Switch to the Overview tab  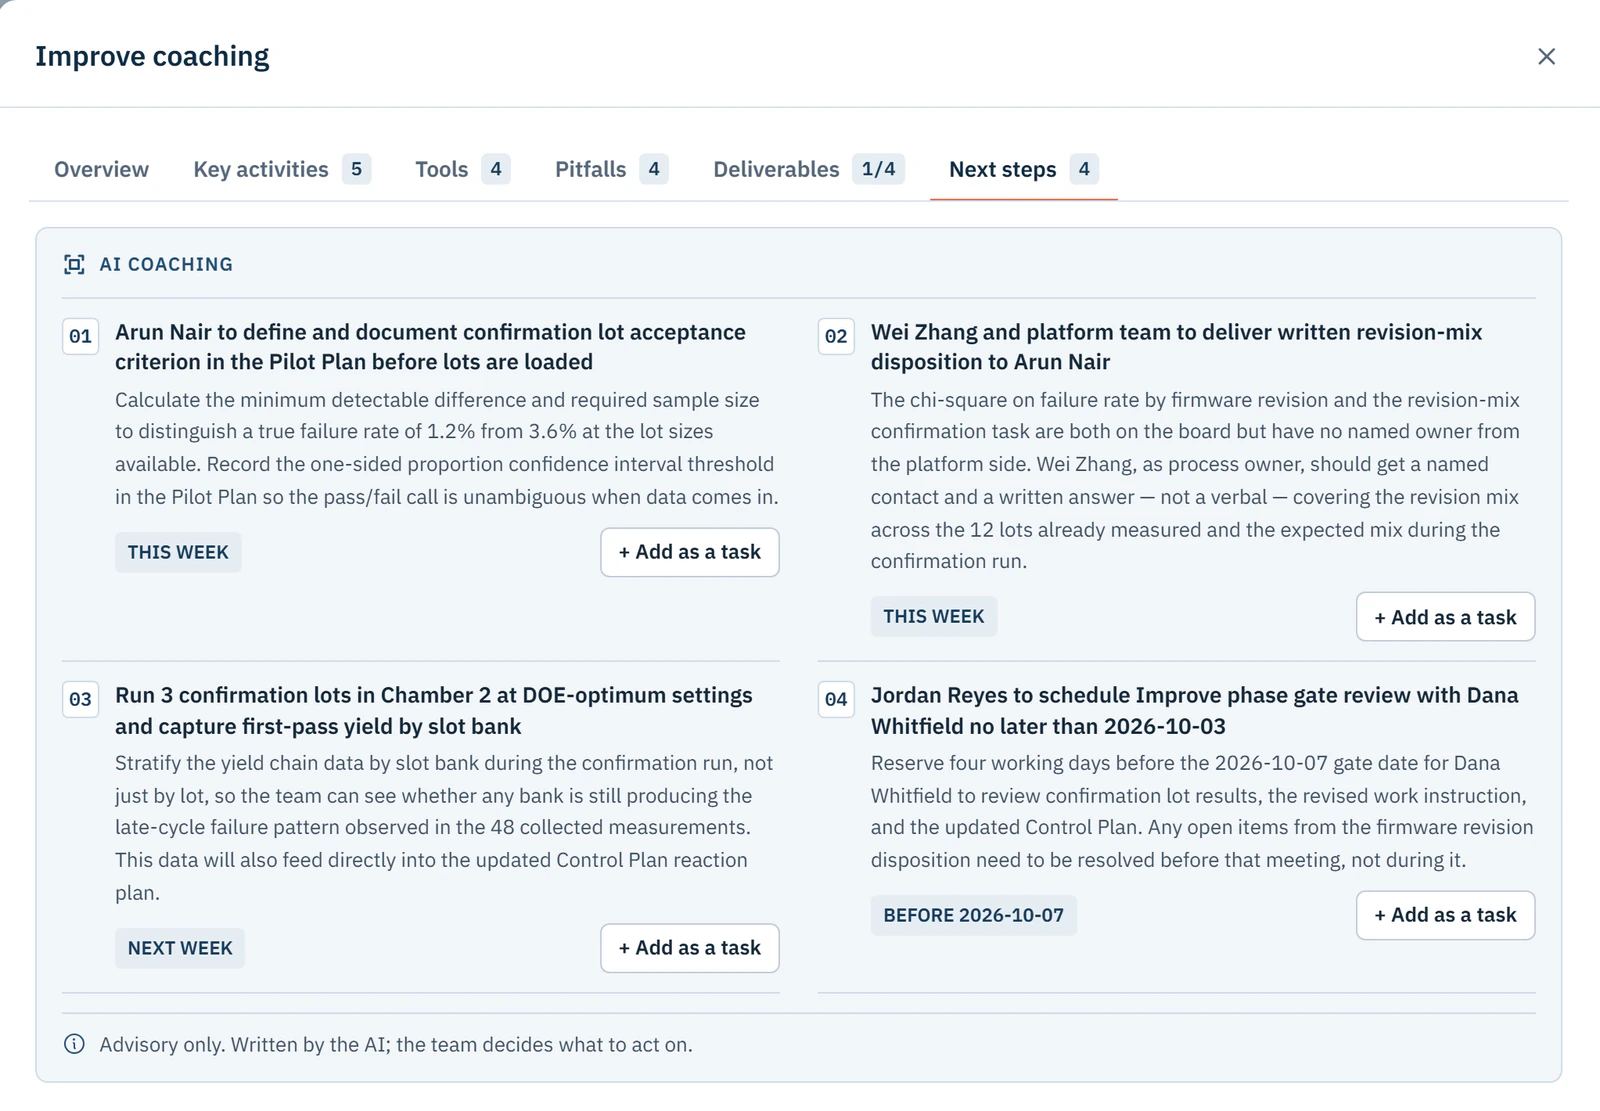[101, 169]
